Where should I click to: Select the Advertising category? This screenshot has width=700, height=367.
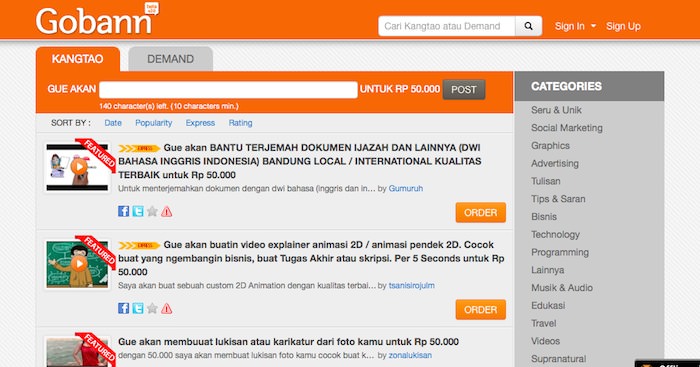point(555,163)
